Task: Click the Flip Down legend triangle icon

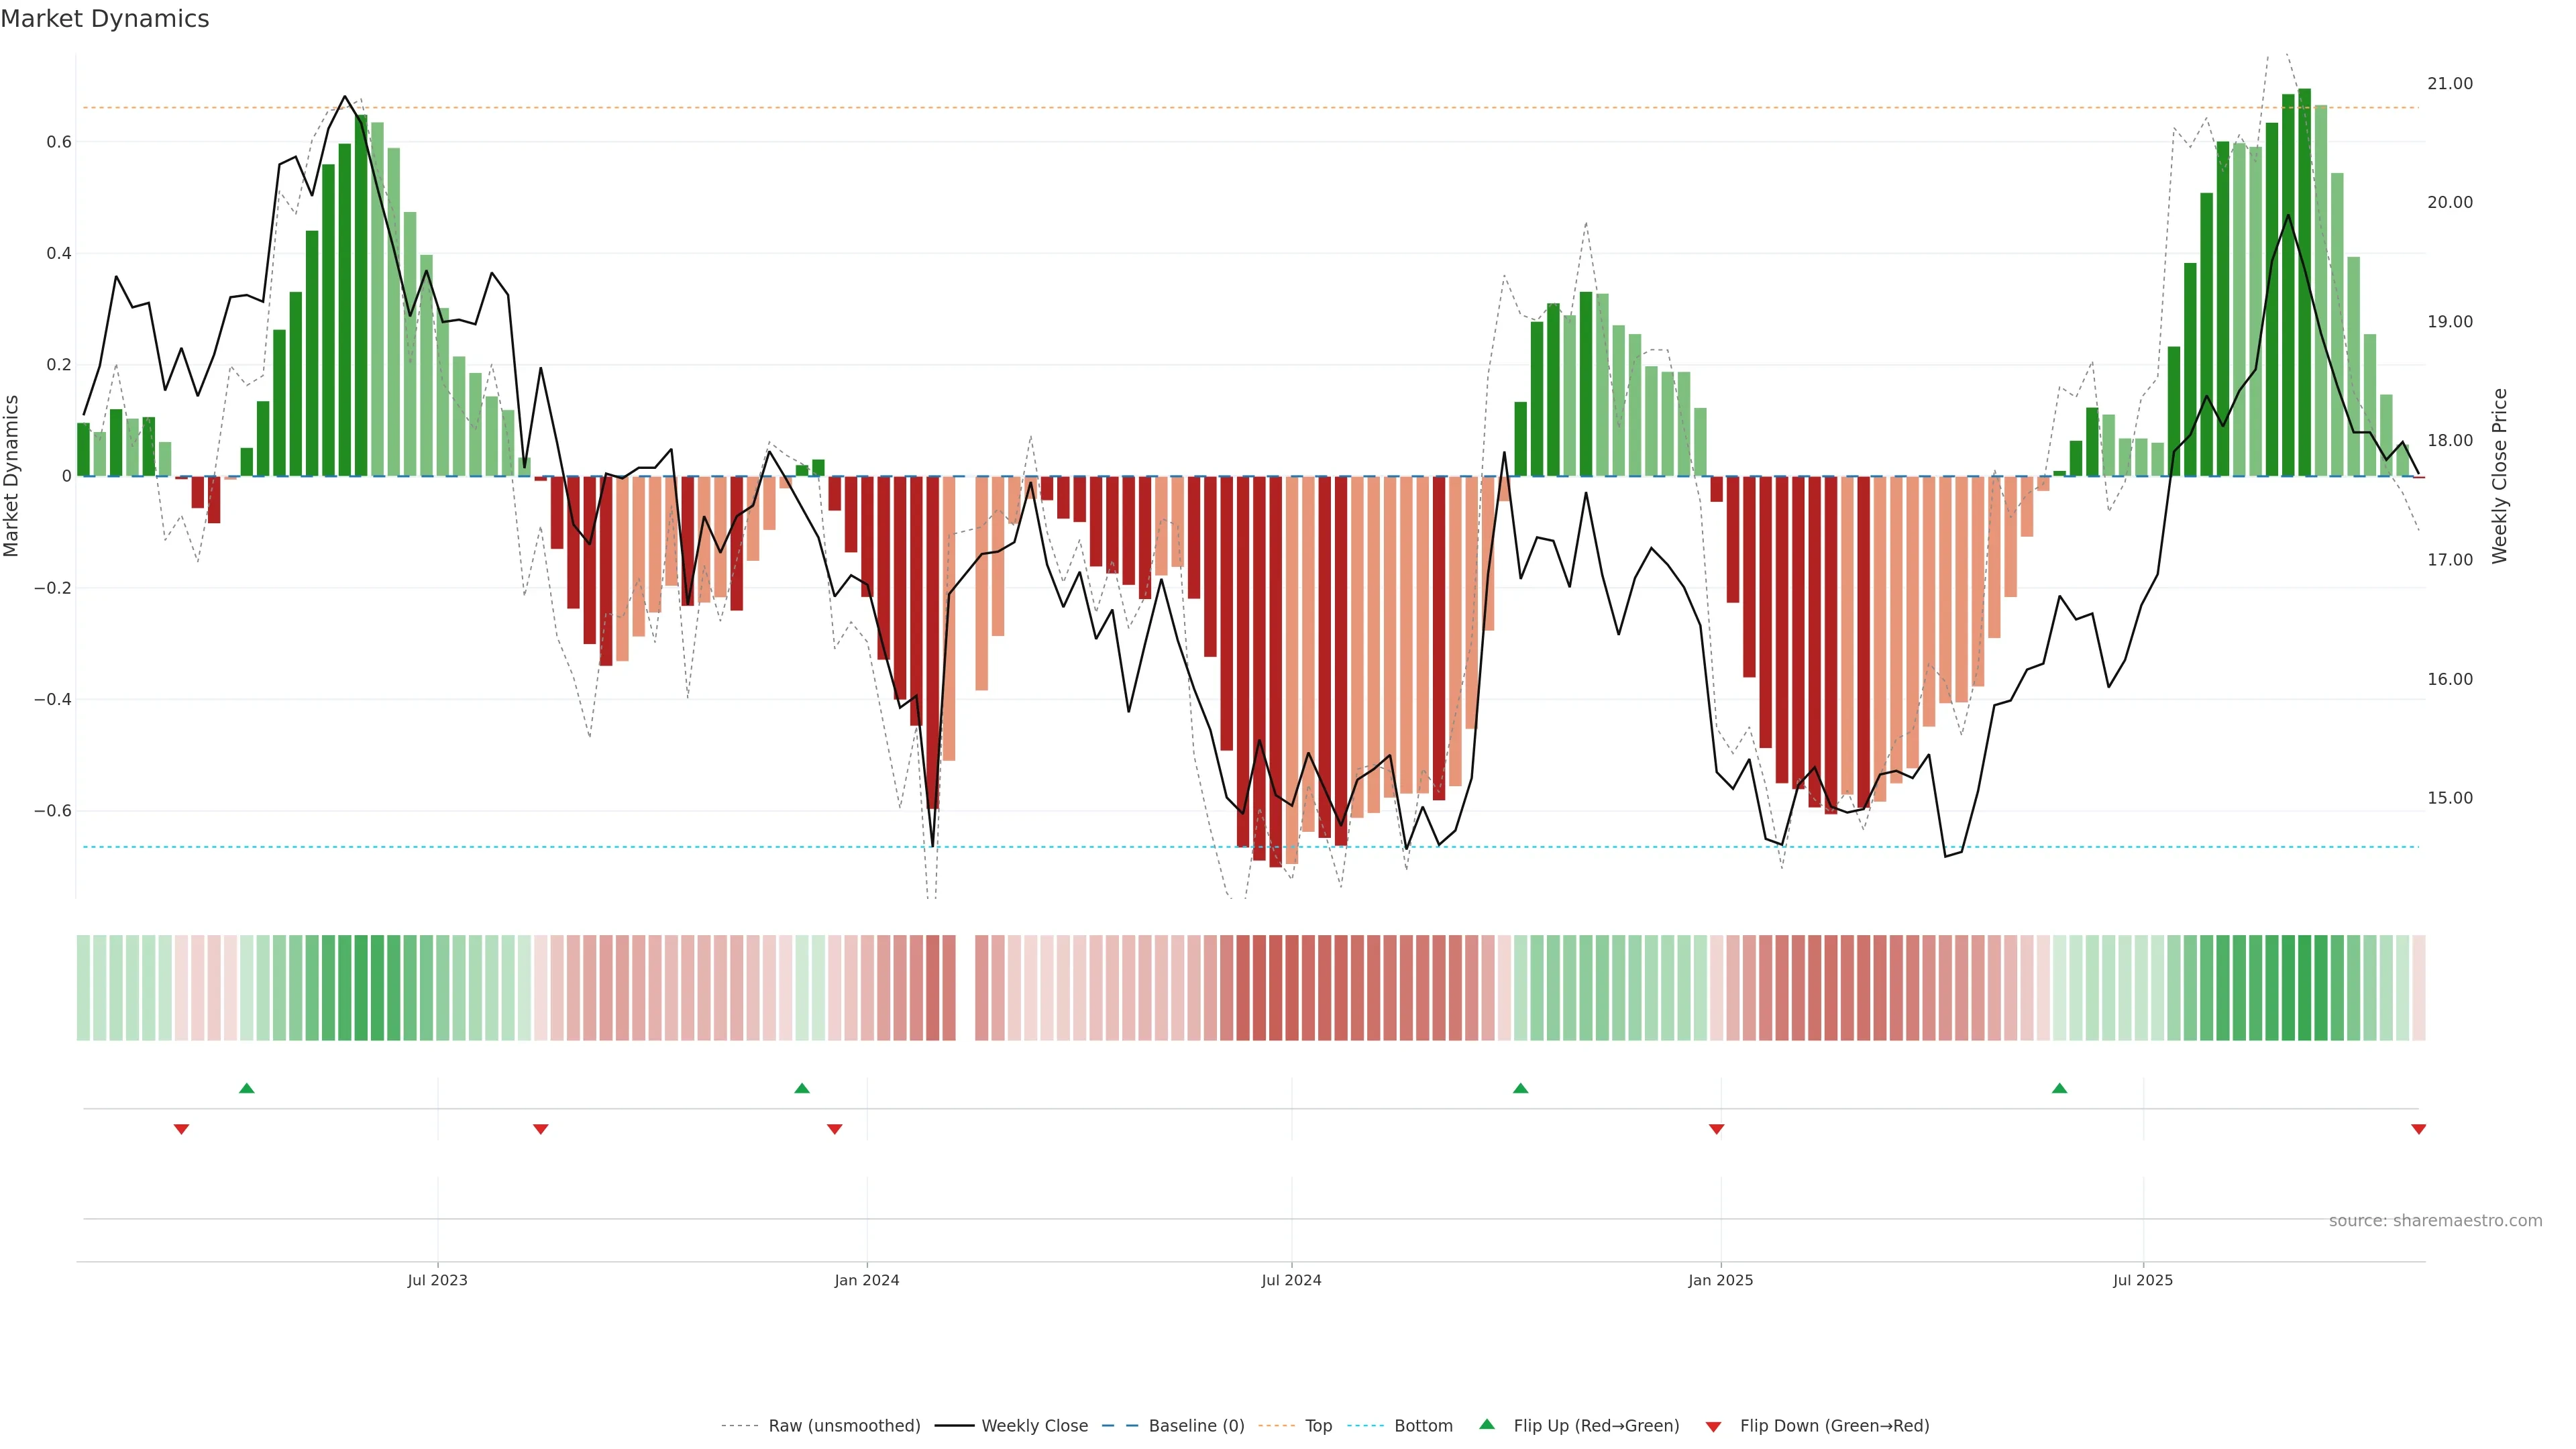Action: [x=1713, y=1426]
